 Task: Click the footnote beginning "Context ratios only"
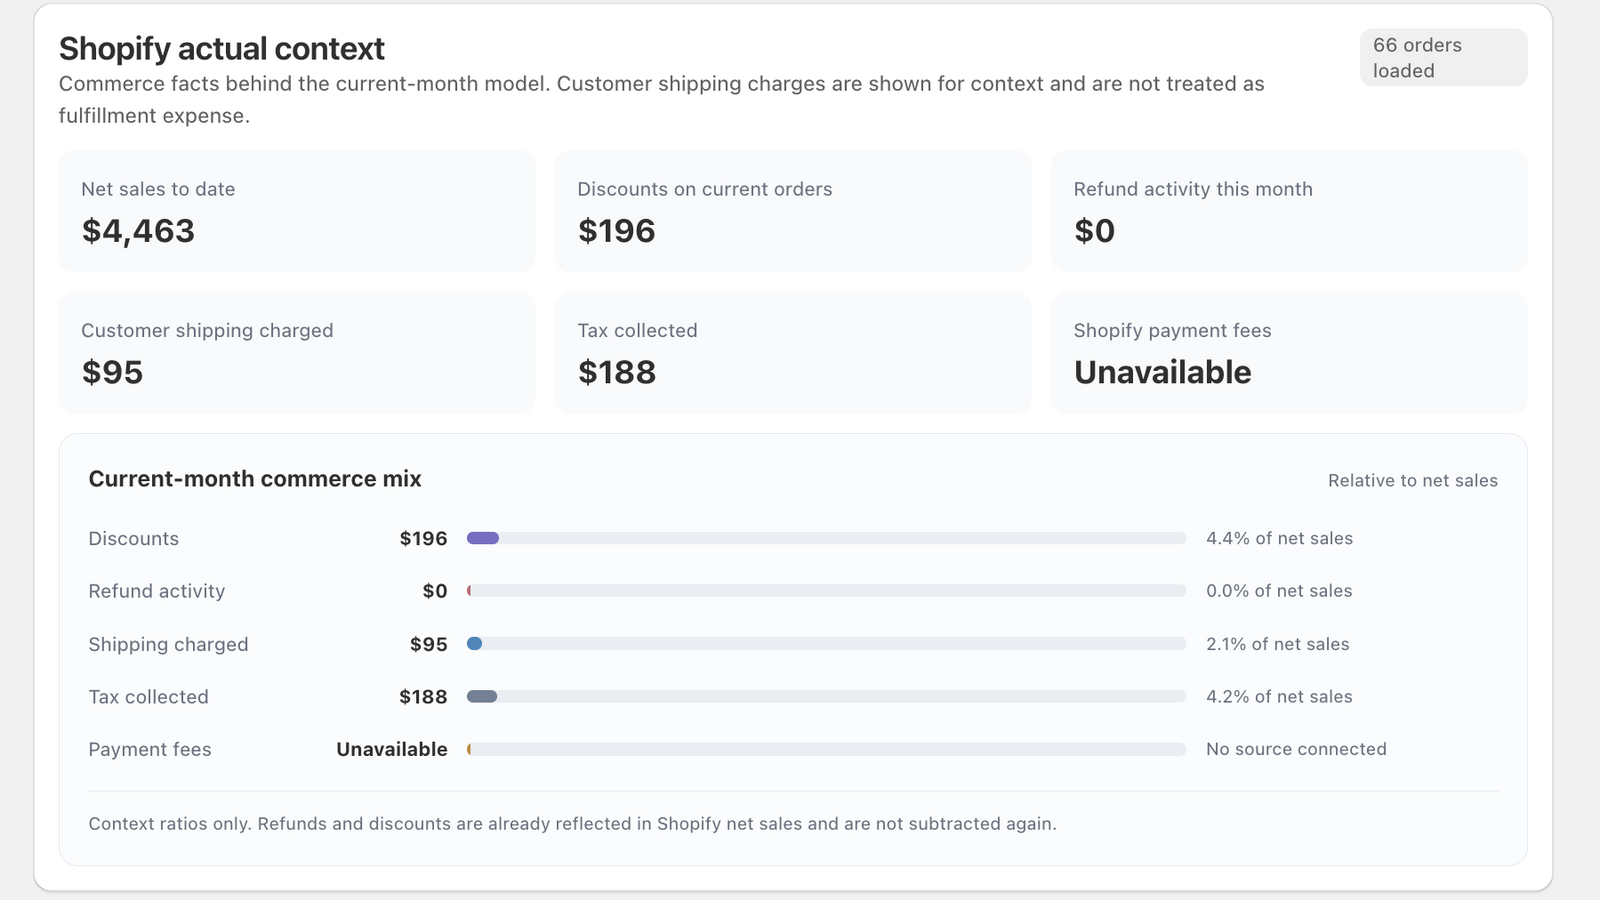pyautogui.click(x=573, y=824)
